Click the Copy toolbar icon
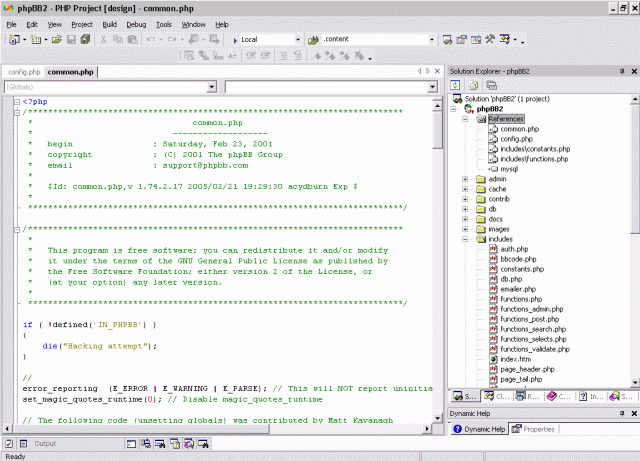The width and height of the screenshot is (640, 461). pyautogui.click(x=118, y=39)
